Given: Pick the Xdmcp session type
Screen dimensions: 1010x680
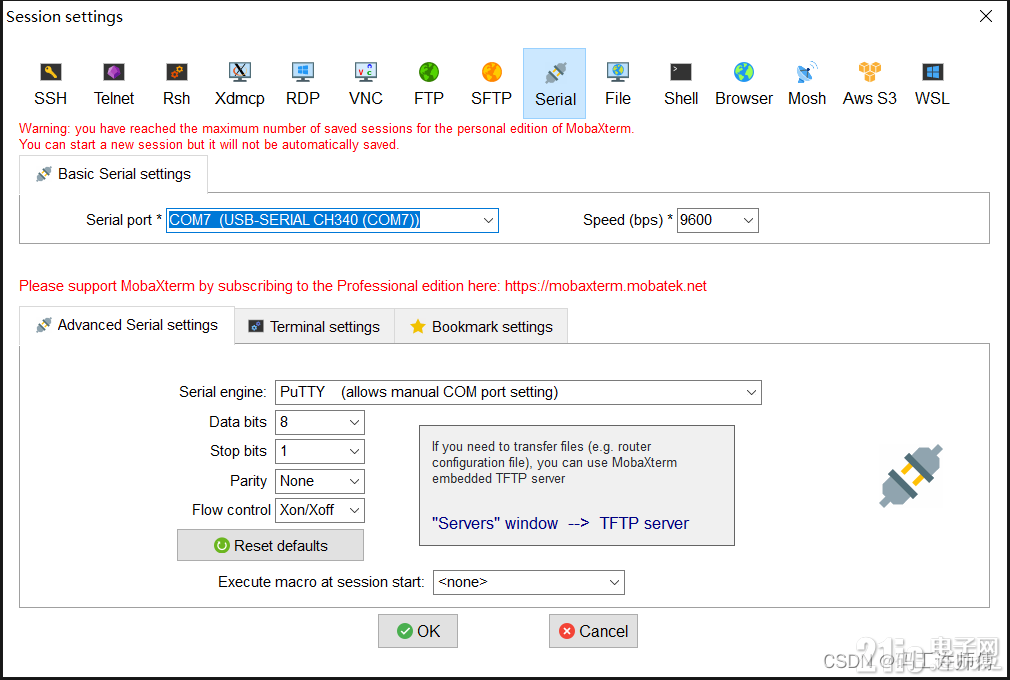Looking at the screenshot, I should coord(240,84).
